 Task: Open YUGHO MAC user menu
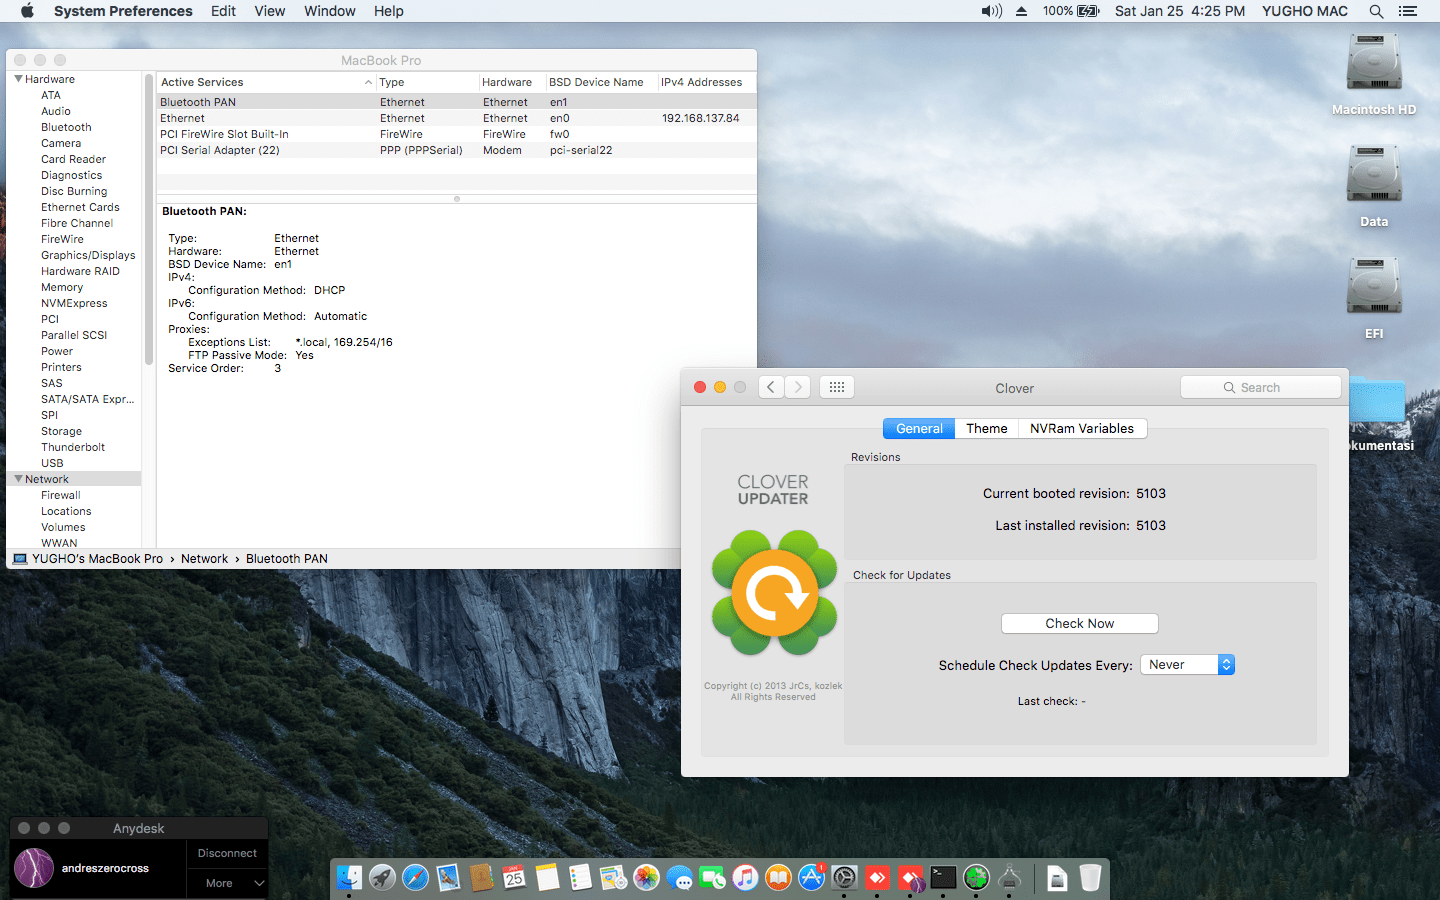click(1305, 11)
